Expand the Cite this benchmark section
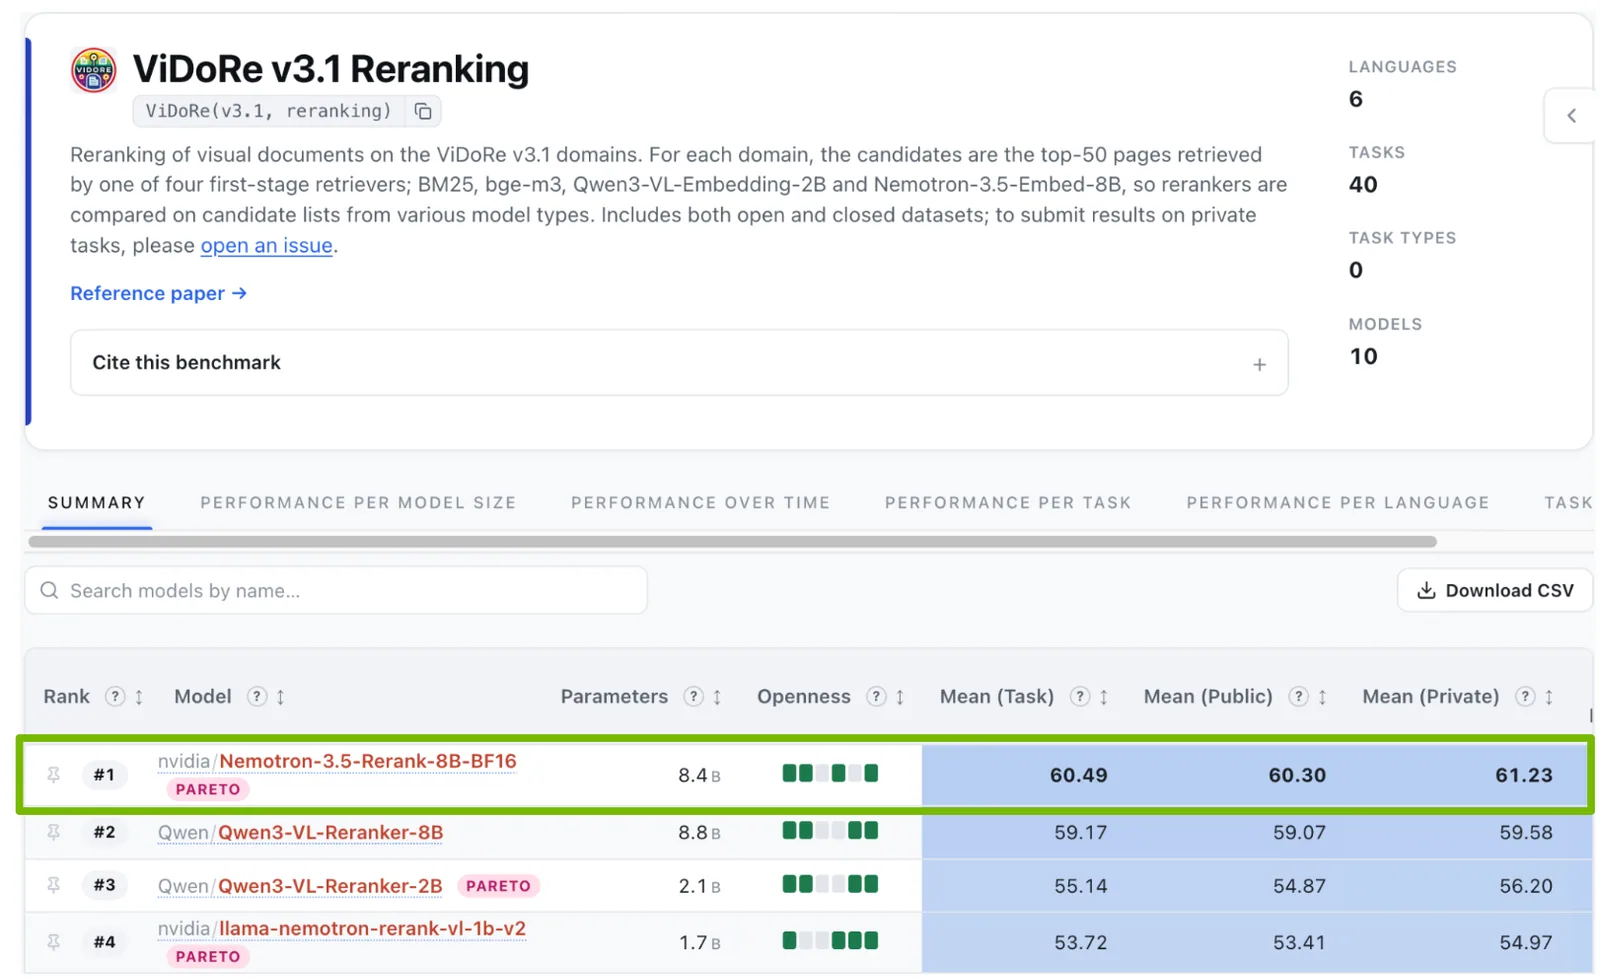1600x979 pixels. click(679, 363)
